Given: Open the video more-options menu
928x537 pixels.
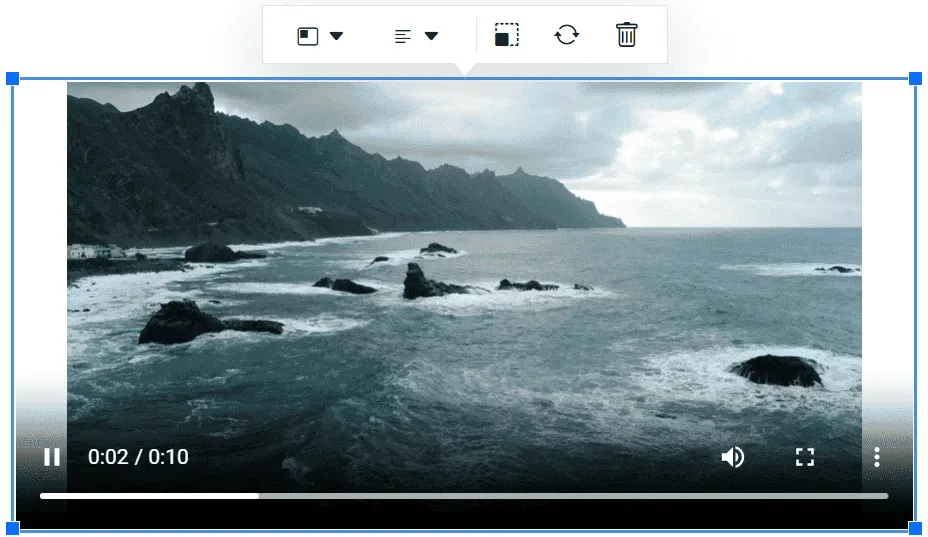Looking at the screenshot, I should (877, 457).
